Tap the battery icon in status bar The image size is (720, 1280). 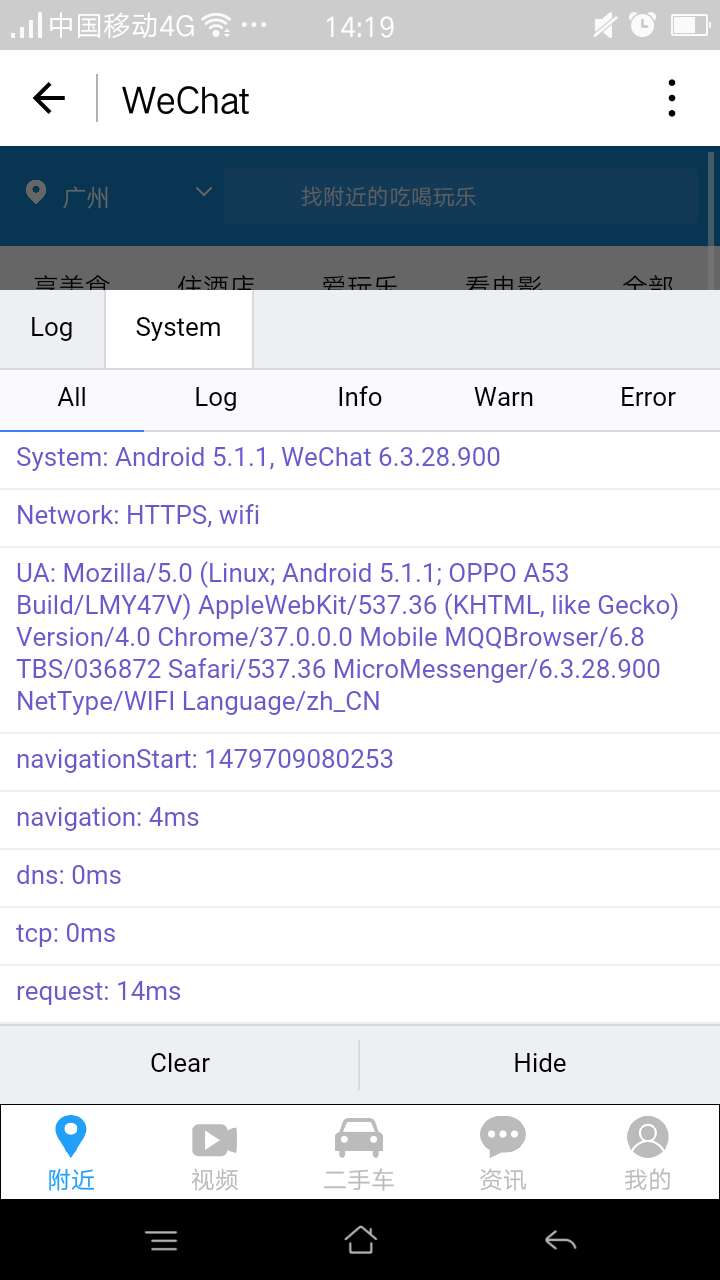pyautogui.click(x=689, y=25)
